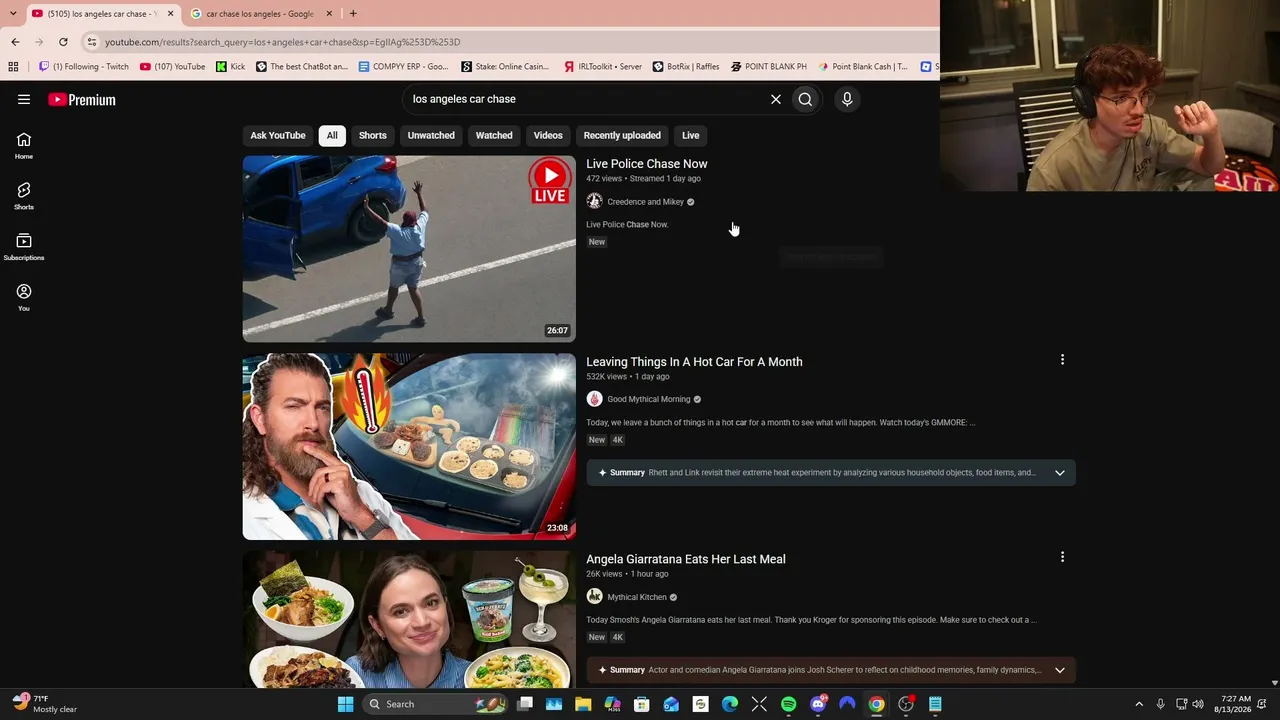Open the Stake Online Casino bookmark

coord(505,67)
